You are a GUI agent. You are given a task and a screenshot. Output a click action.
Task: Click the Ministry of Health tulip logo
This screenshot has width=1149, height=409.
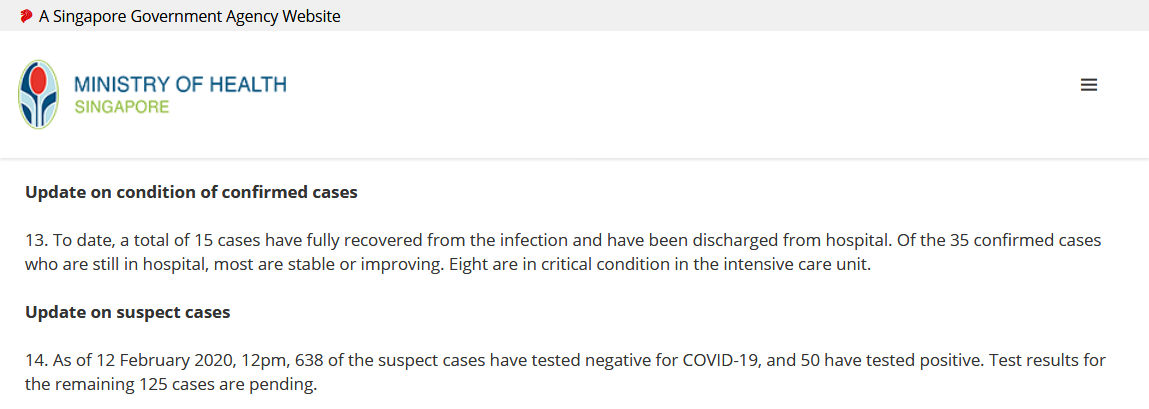click(38, 95)
